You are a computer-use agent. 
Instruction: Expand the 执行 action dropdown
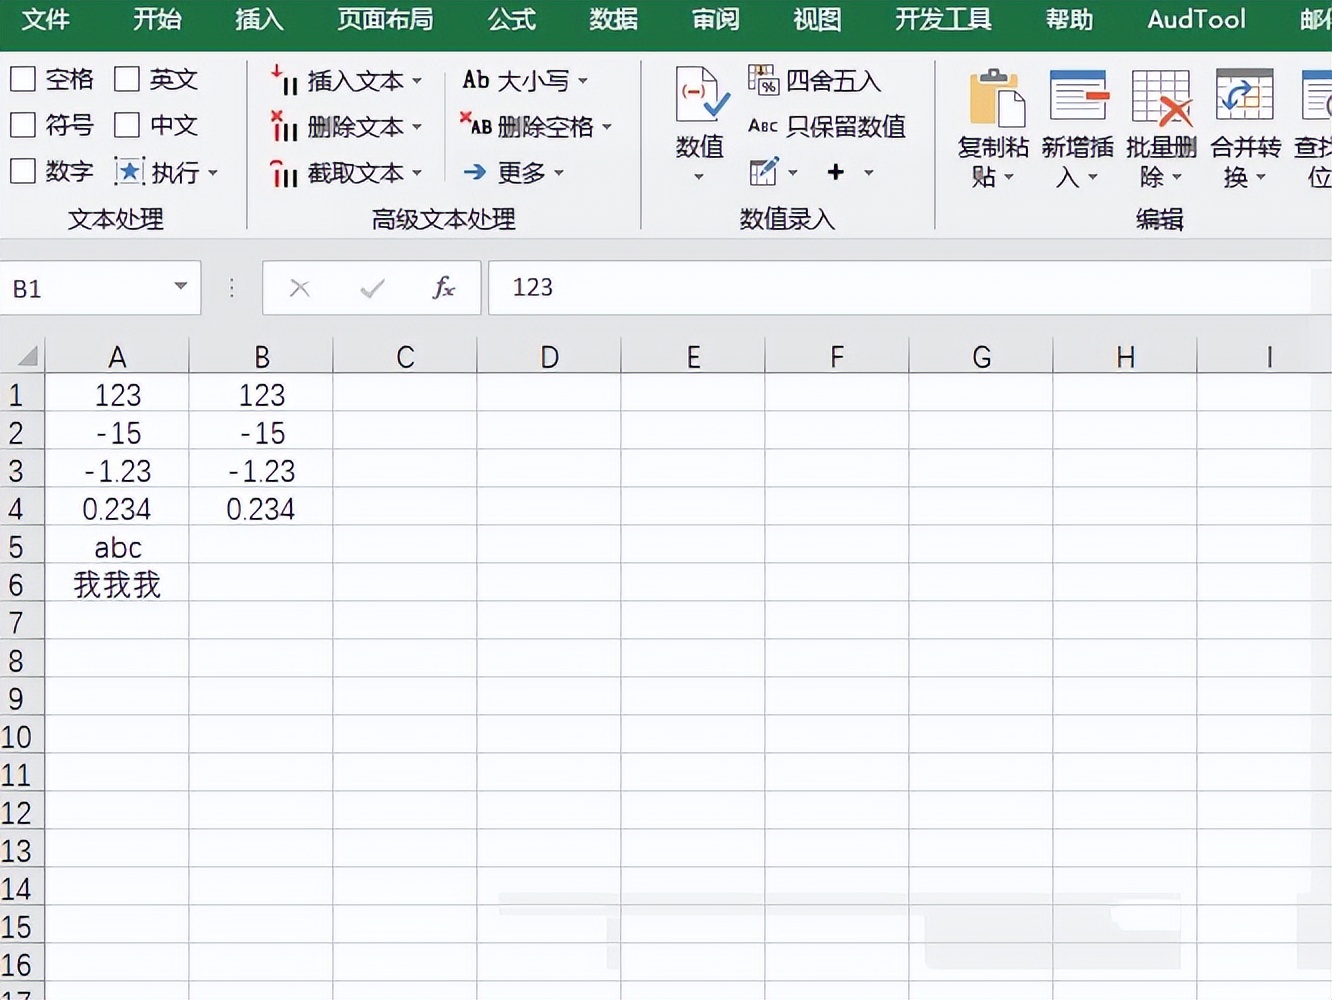pos(214,172)
